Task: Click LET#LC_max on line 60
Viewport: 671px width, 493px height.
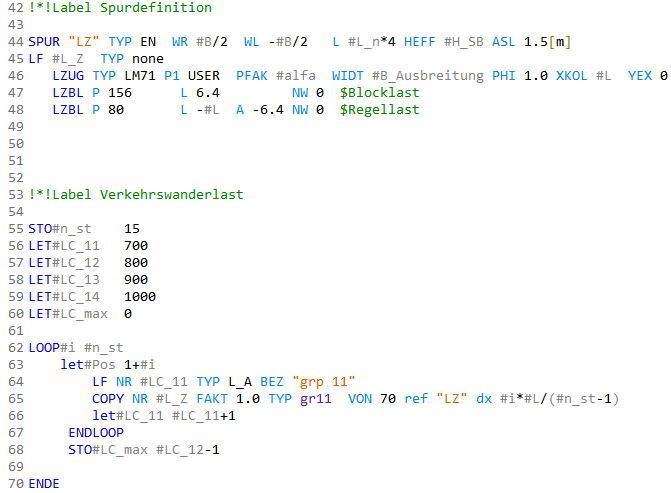Action: [68, 314]
